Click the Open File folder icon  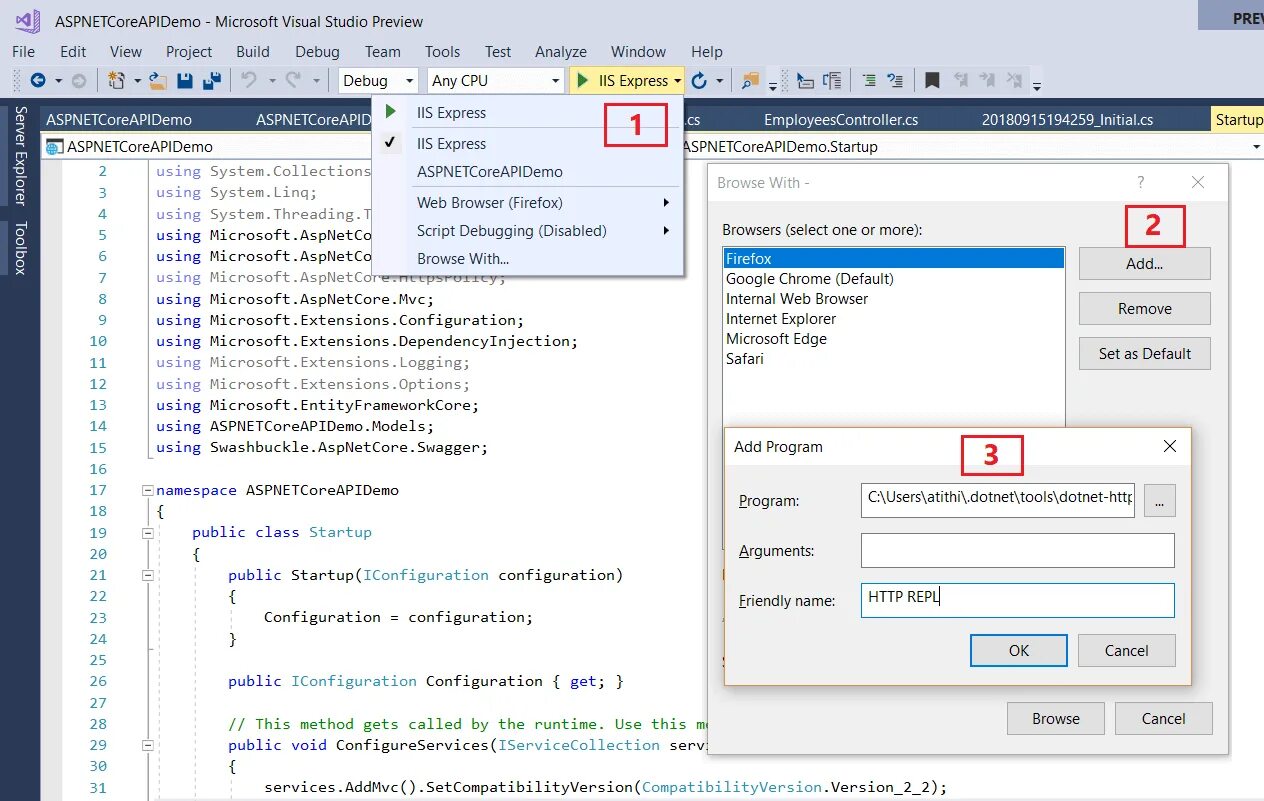click(x=158, y=81)
